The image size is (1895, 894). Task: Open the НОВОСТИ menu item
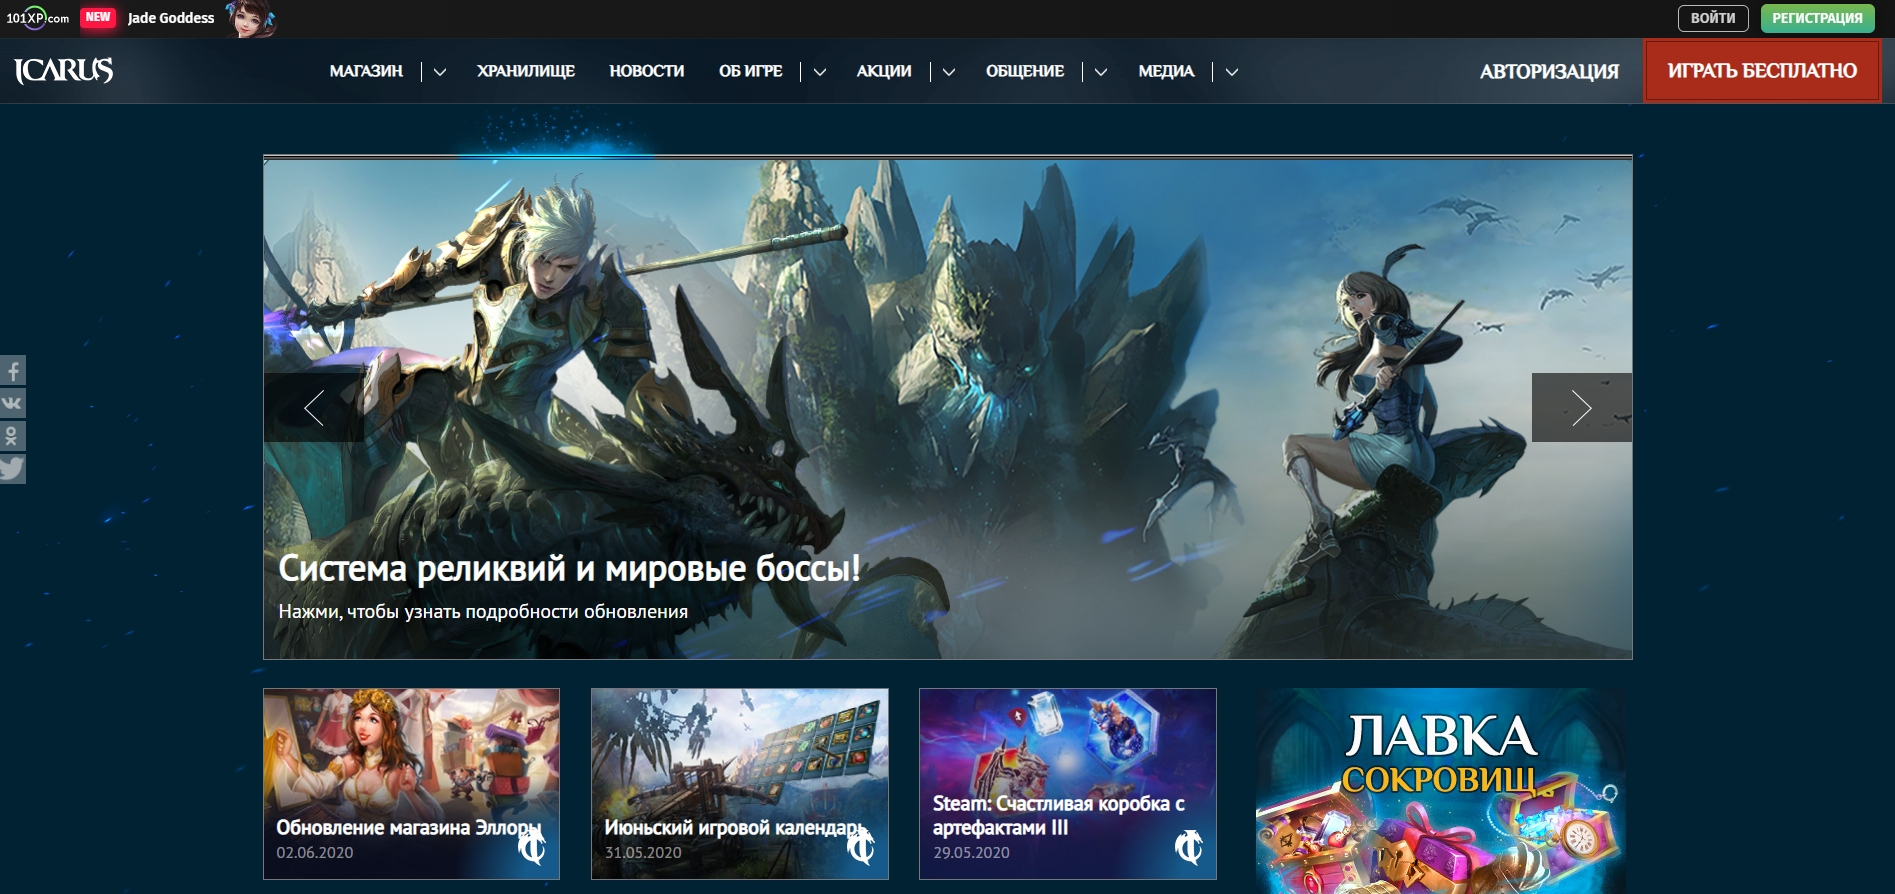click(647, 71)
